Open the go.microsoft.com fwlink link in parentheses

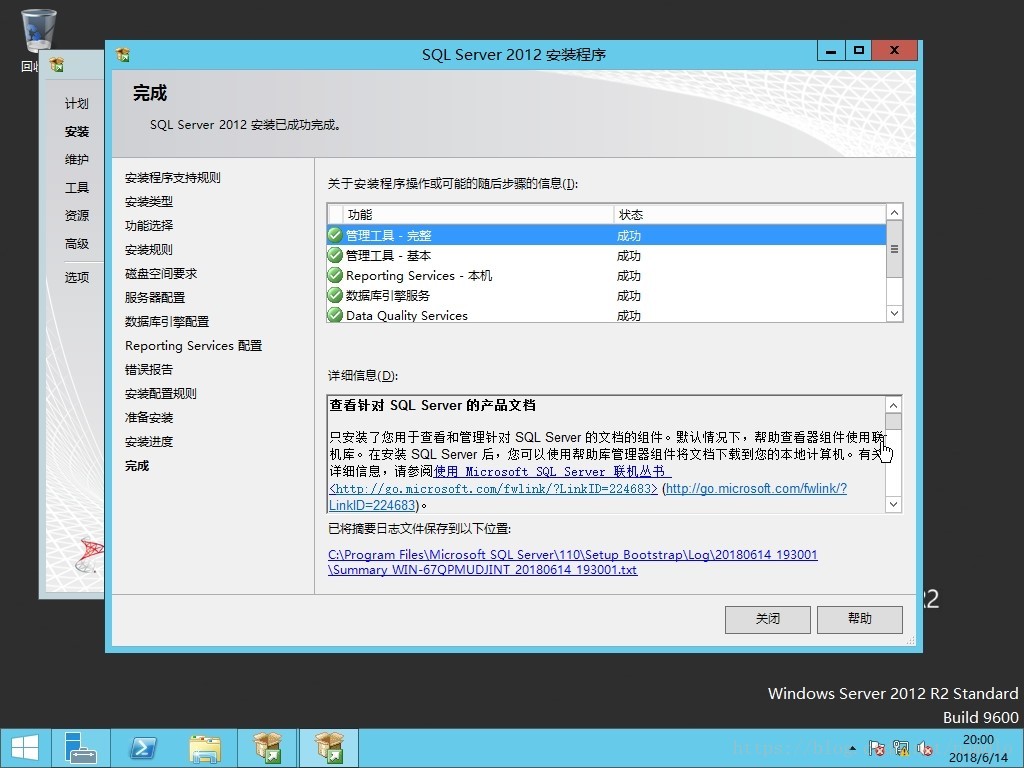pyautogui.click(x=756, y=488)
